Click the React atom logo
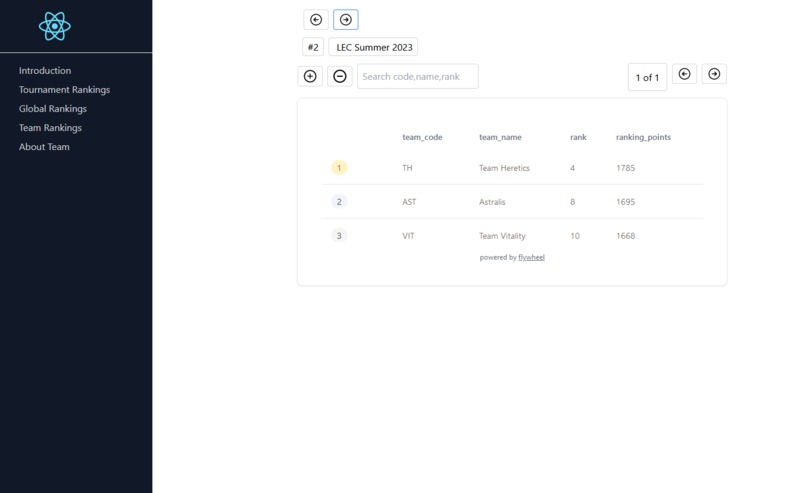Image resolution: width=806 pixels, height=493 pixels. (x=54, y=26)
